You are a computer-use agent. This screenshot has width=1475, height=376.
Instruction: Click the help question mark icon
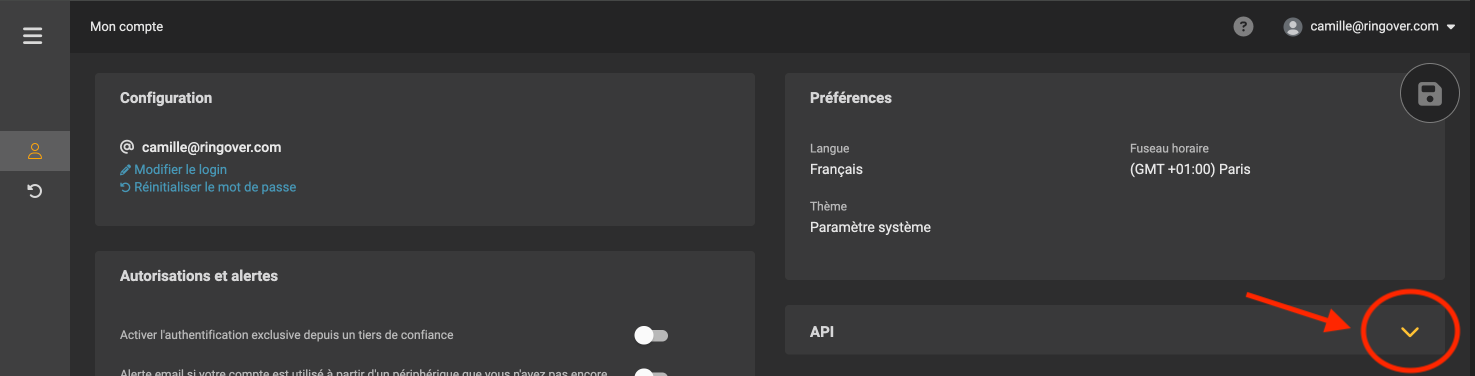[1243, 27]
